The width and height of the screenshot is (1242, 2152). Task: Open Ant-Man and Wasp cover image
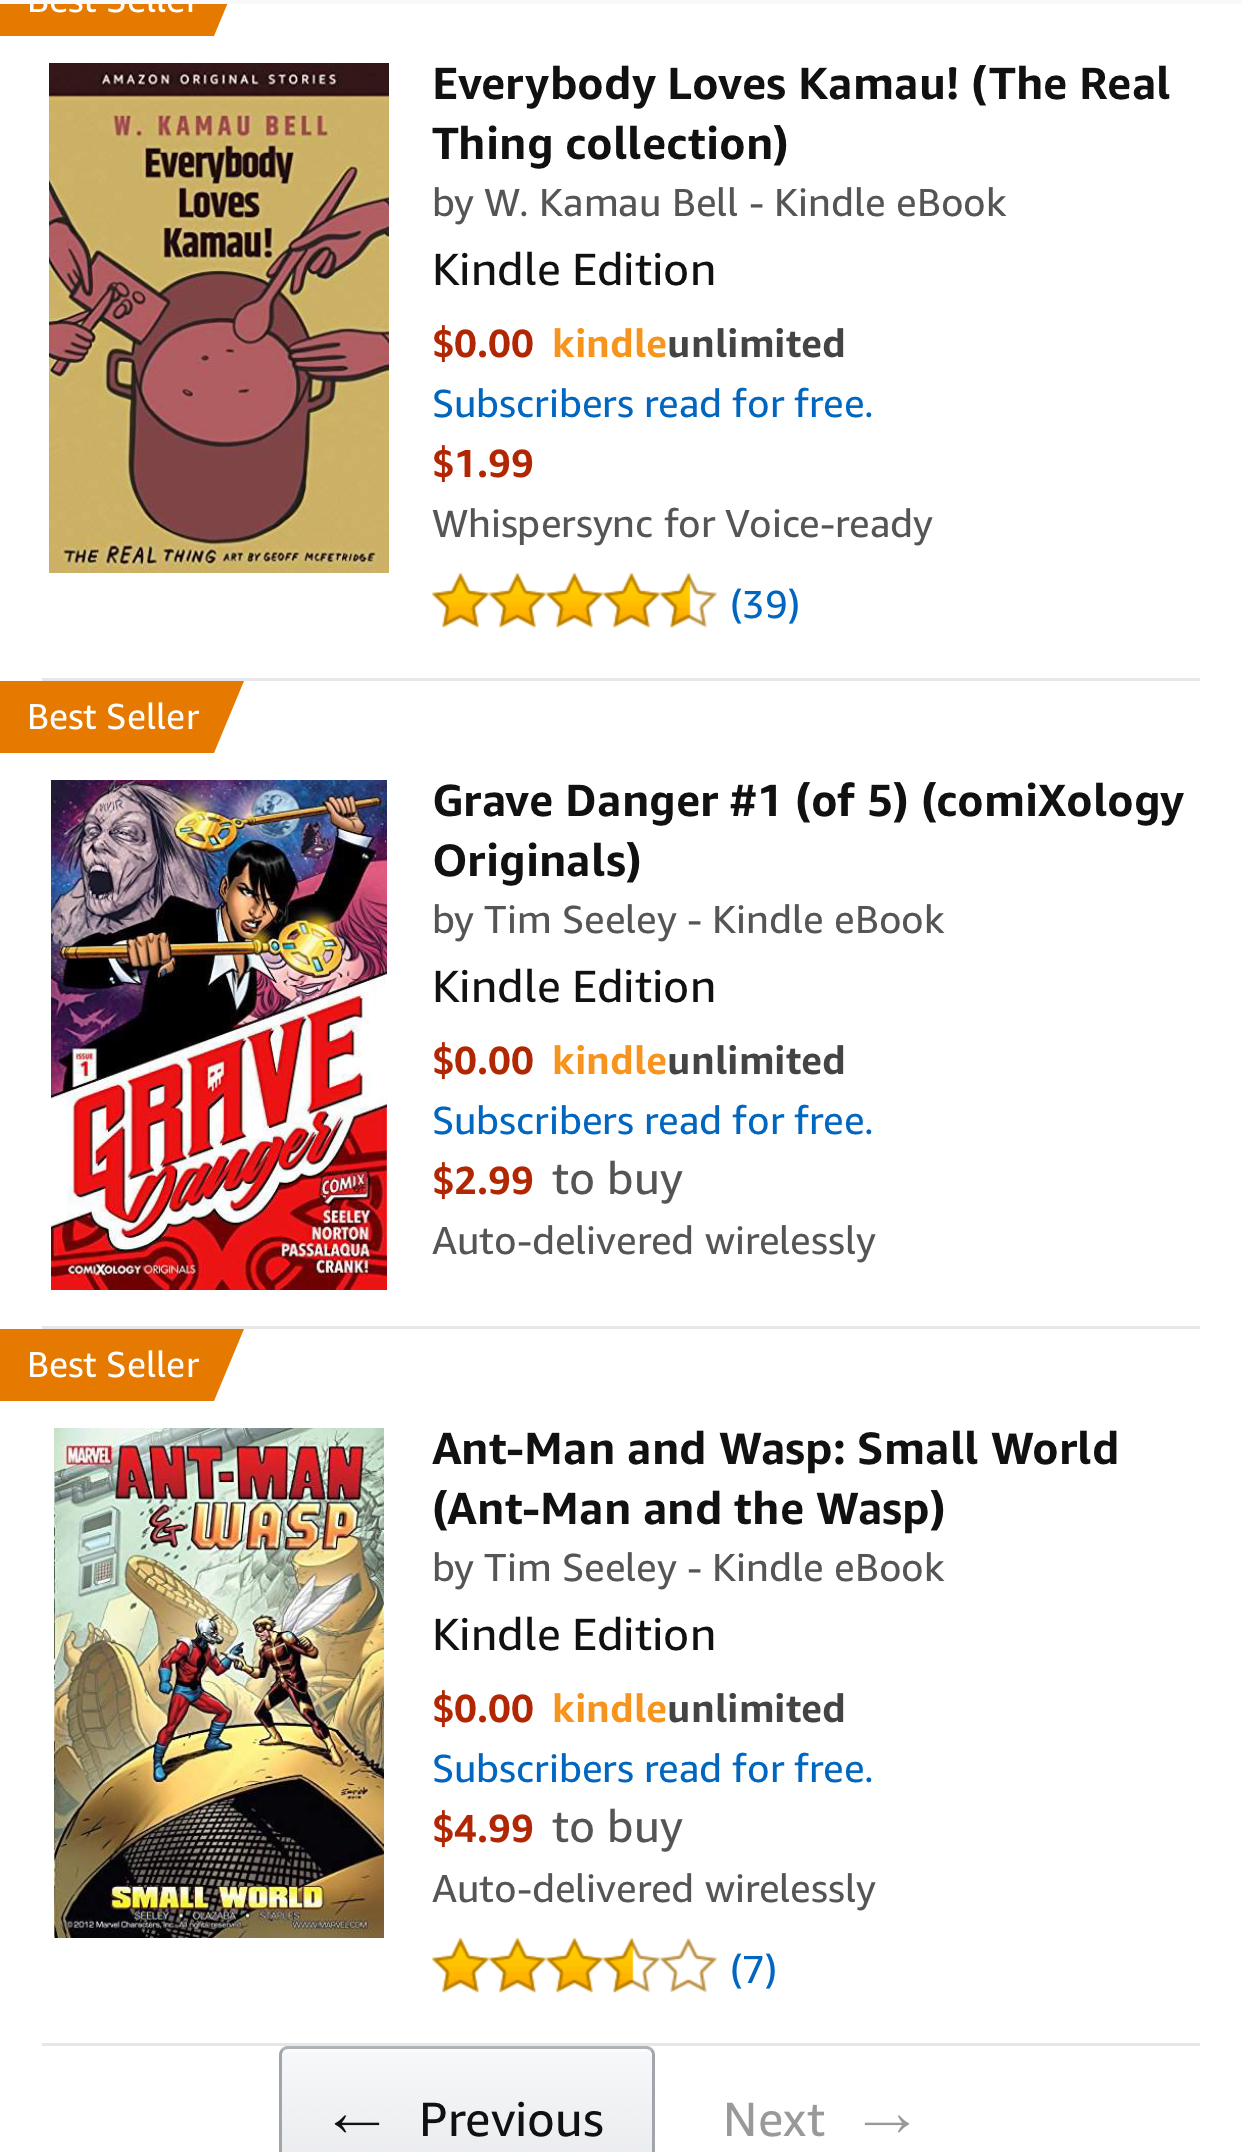pos(219,1682)
